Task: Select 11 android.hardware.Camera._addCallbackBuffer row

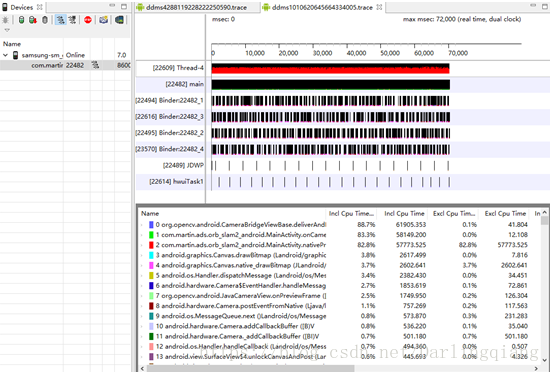Action: click(338, 336)
